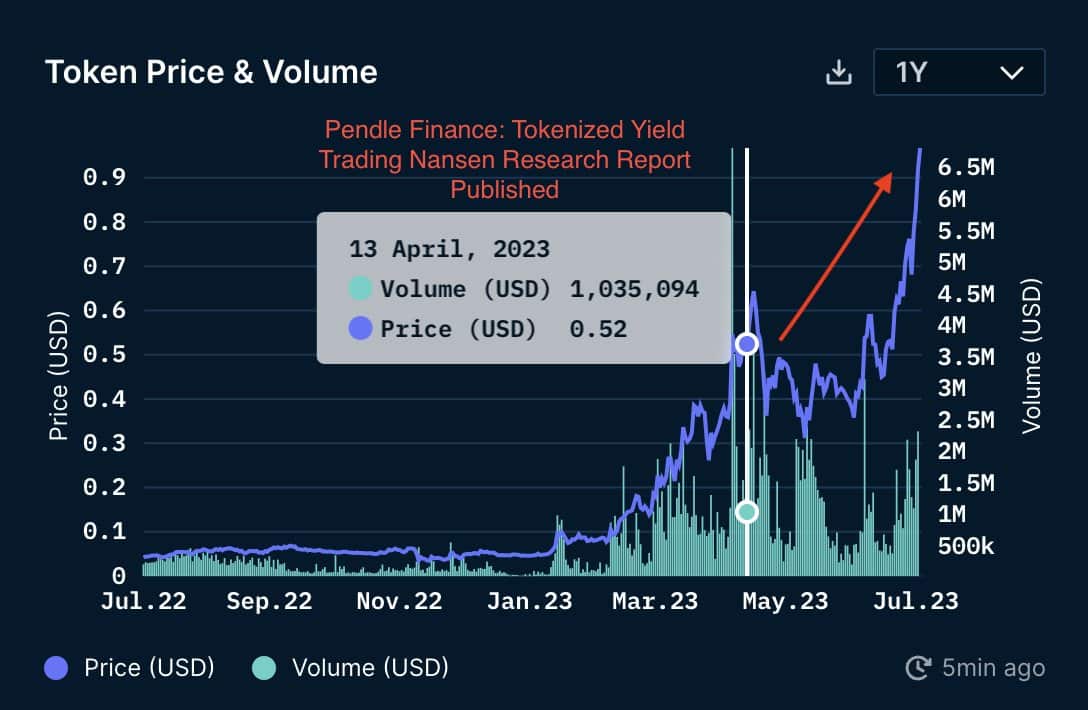
Task: Click the Jul.22 x-axis label
Action: tap(144, 601)
